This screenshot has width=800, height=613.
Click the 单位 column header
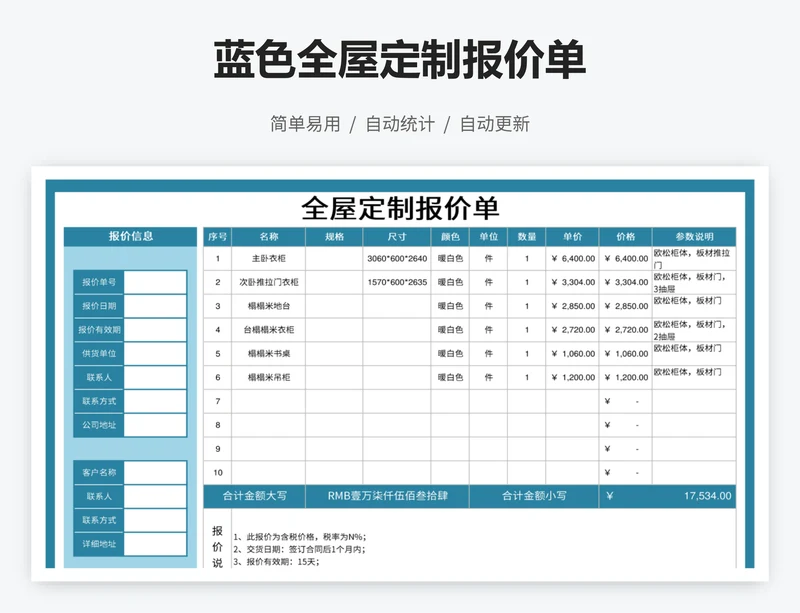[488, 237]
